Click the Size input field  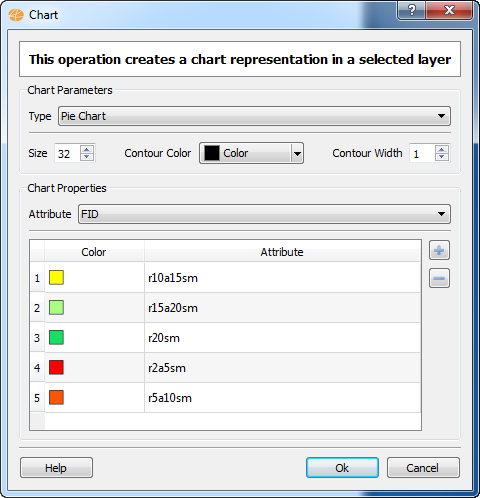pyautogui.click(x=68, y=153)
